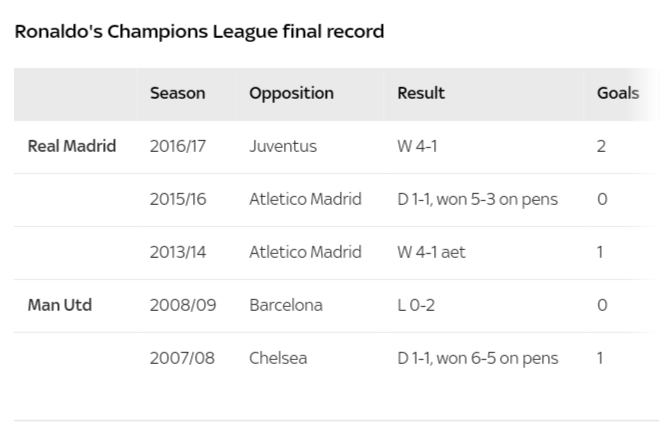Screen dimensions: 667x427
Task: Click the Goals column header
Action: [618, 93]
